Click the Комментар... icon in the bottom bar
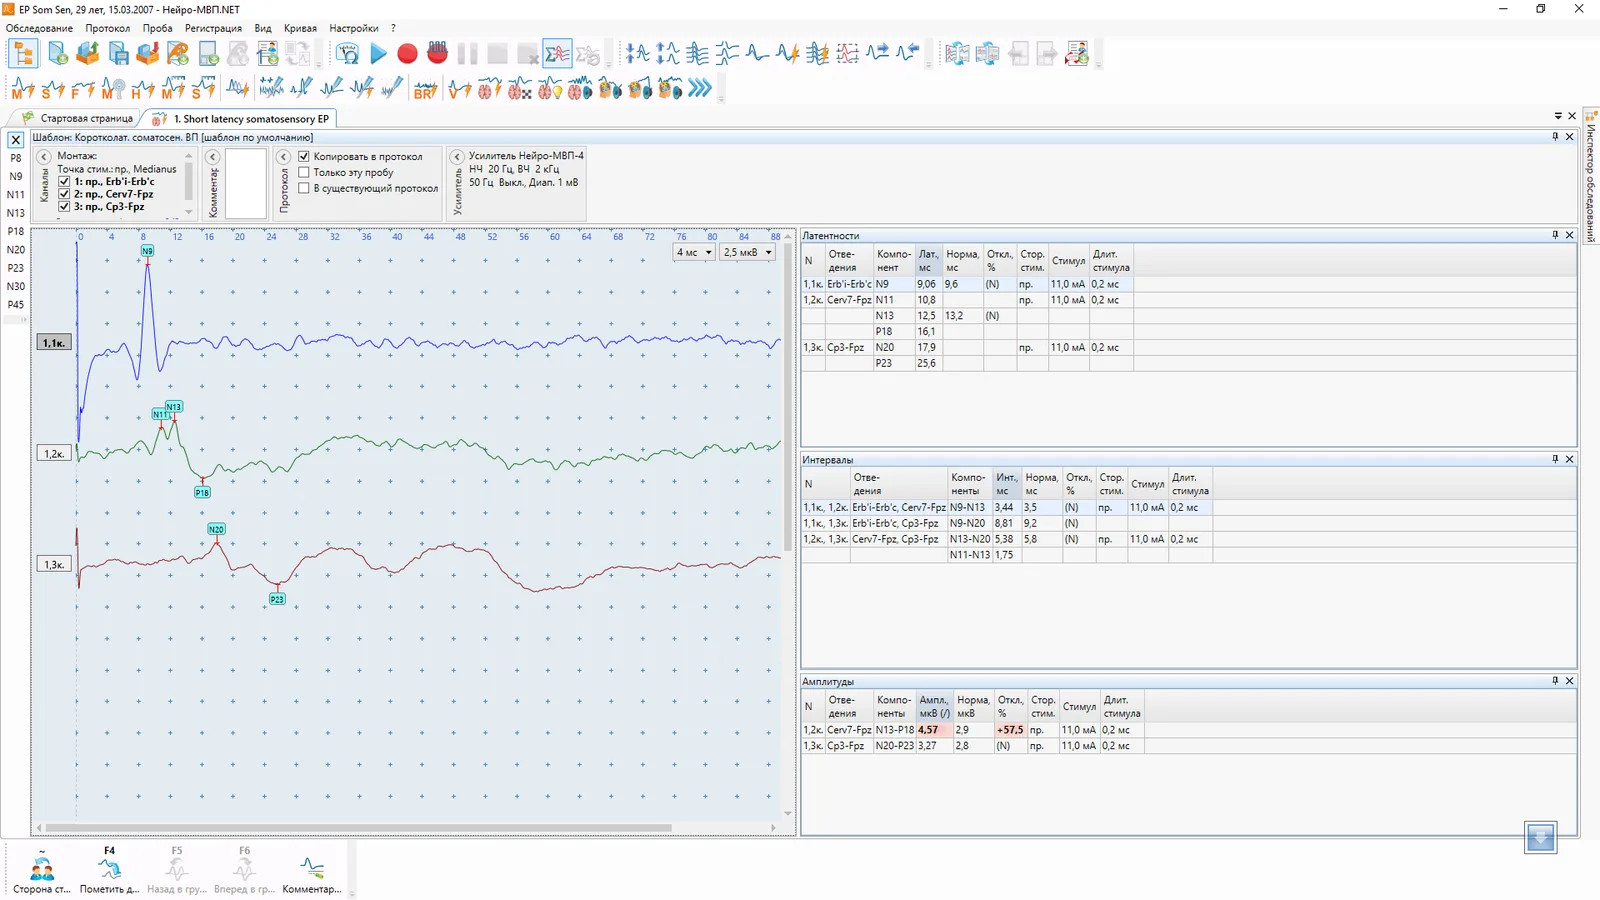This screenshot has width=1600, height=900. click(312, 870)
